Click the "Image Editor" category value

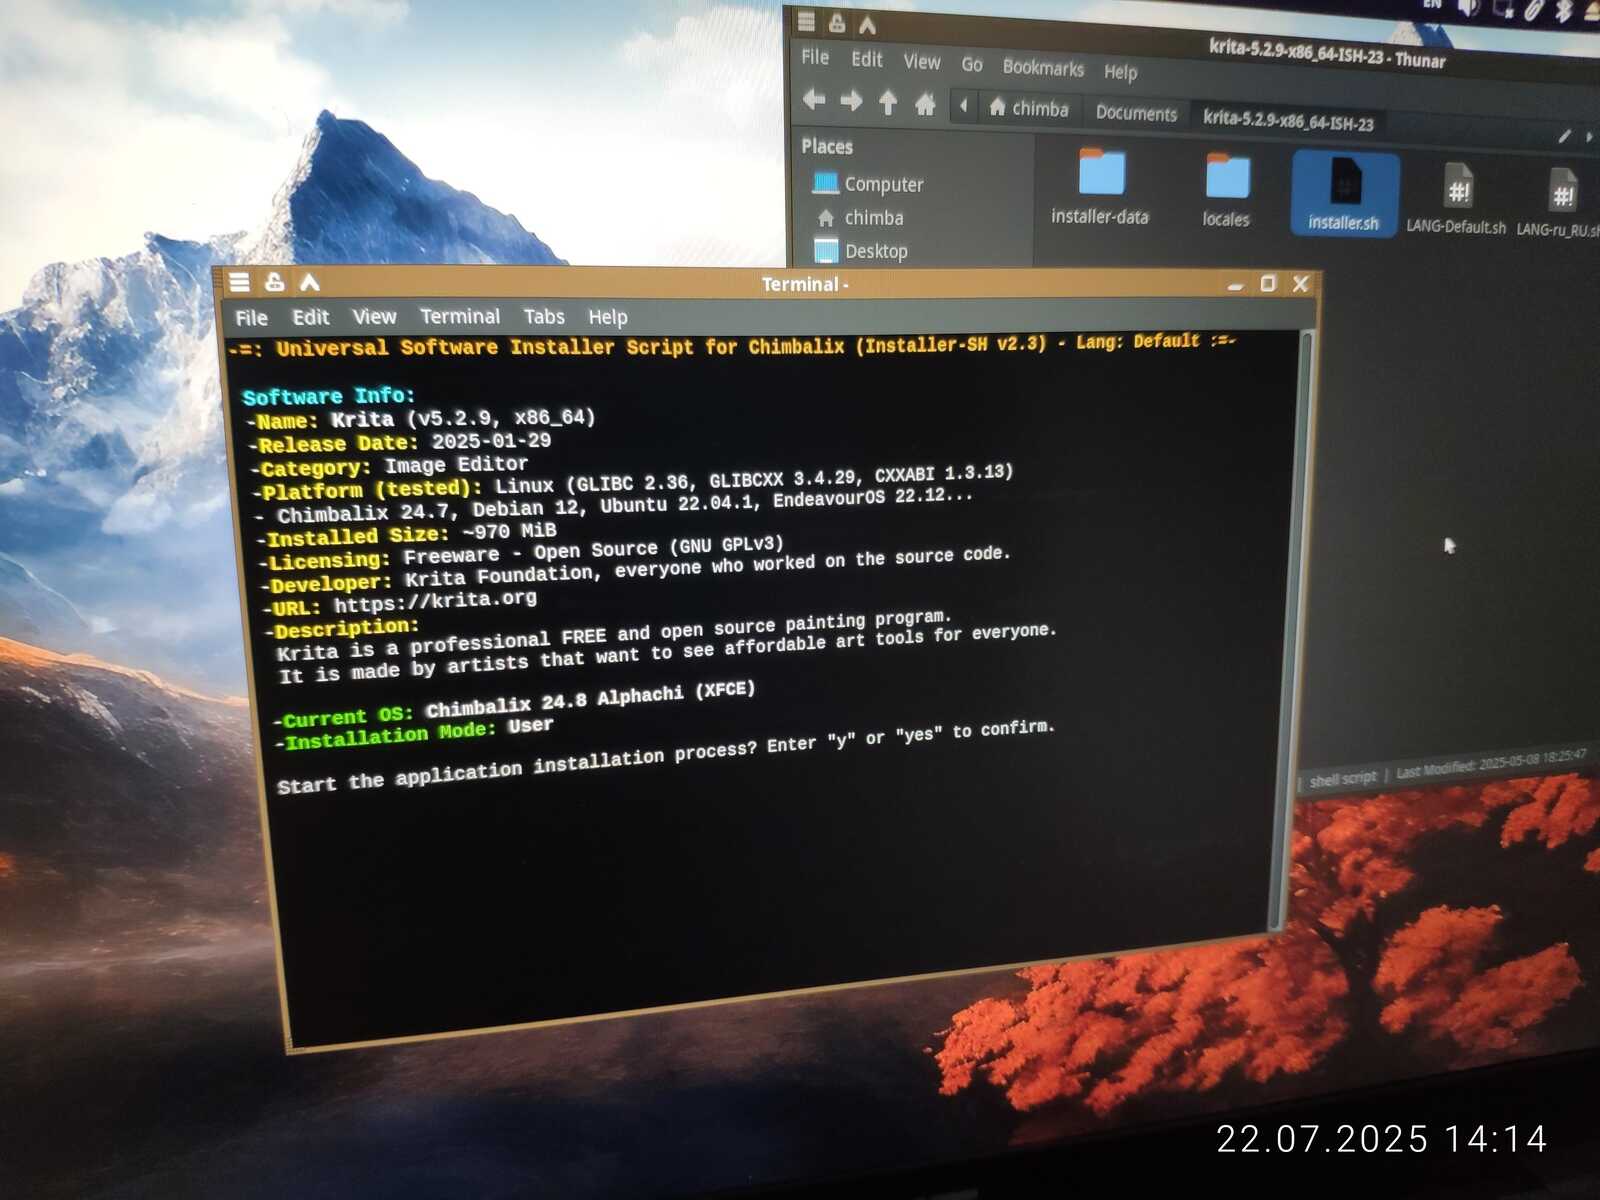456,465
